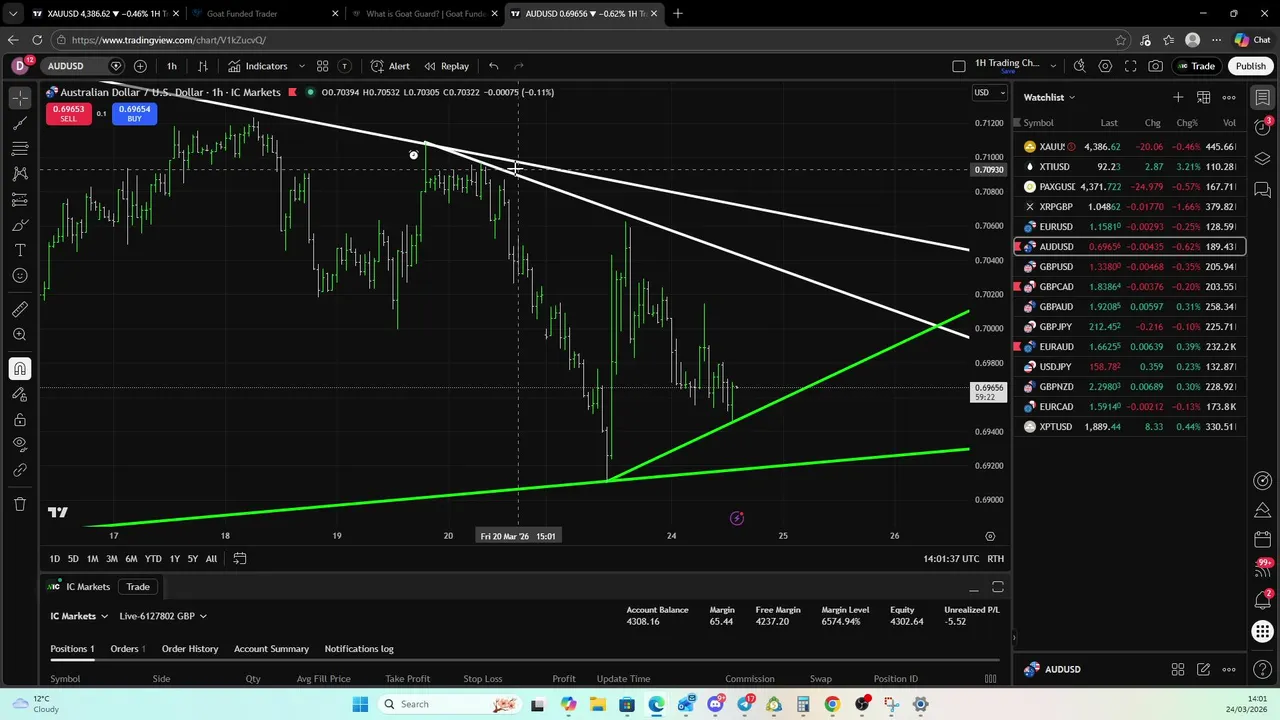Select GBPJPY row in watchlist
This screenshot has width=1280, height=720.
1130,327
